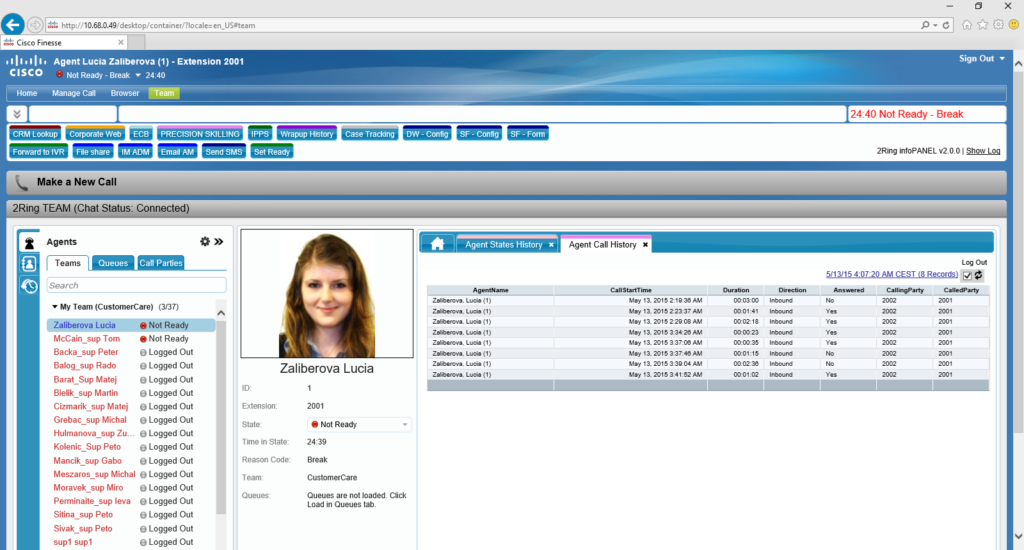Click the Email AM button
Viewport: 1024px width, 550px height.
click(177, 152)
